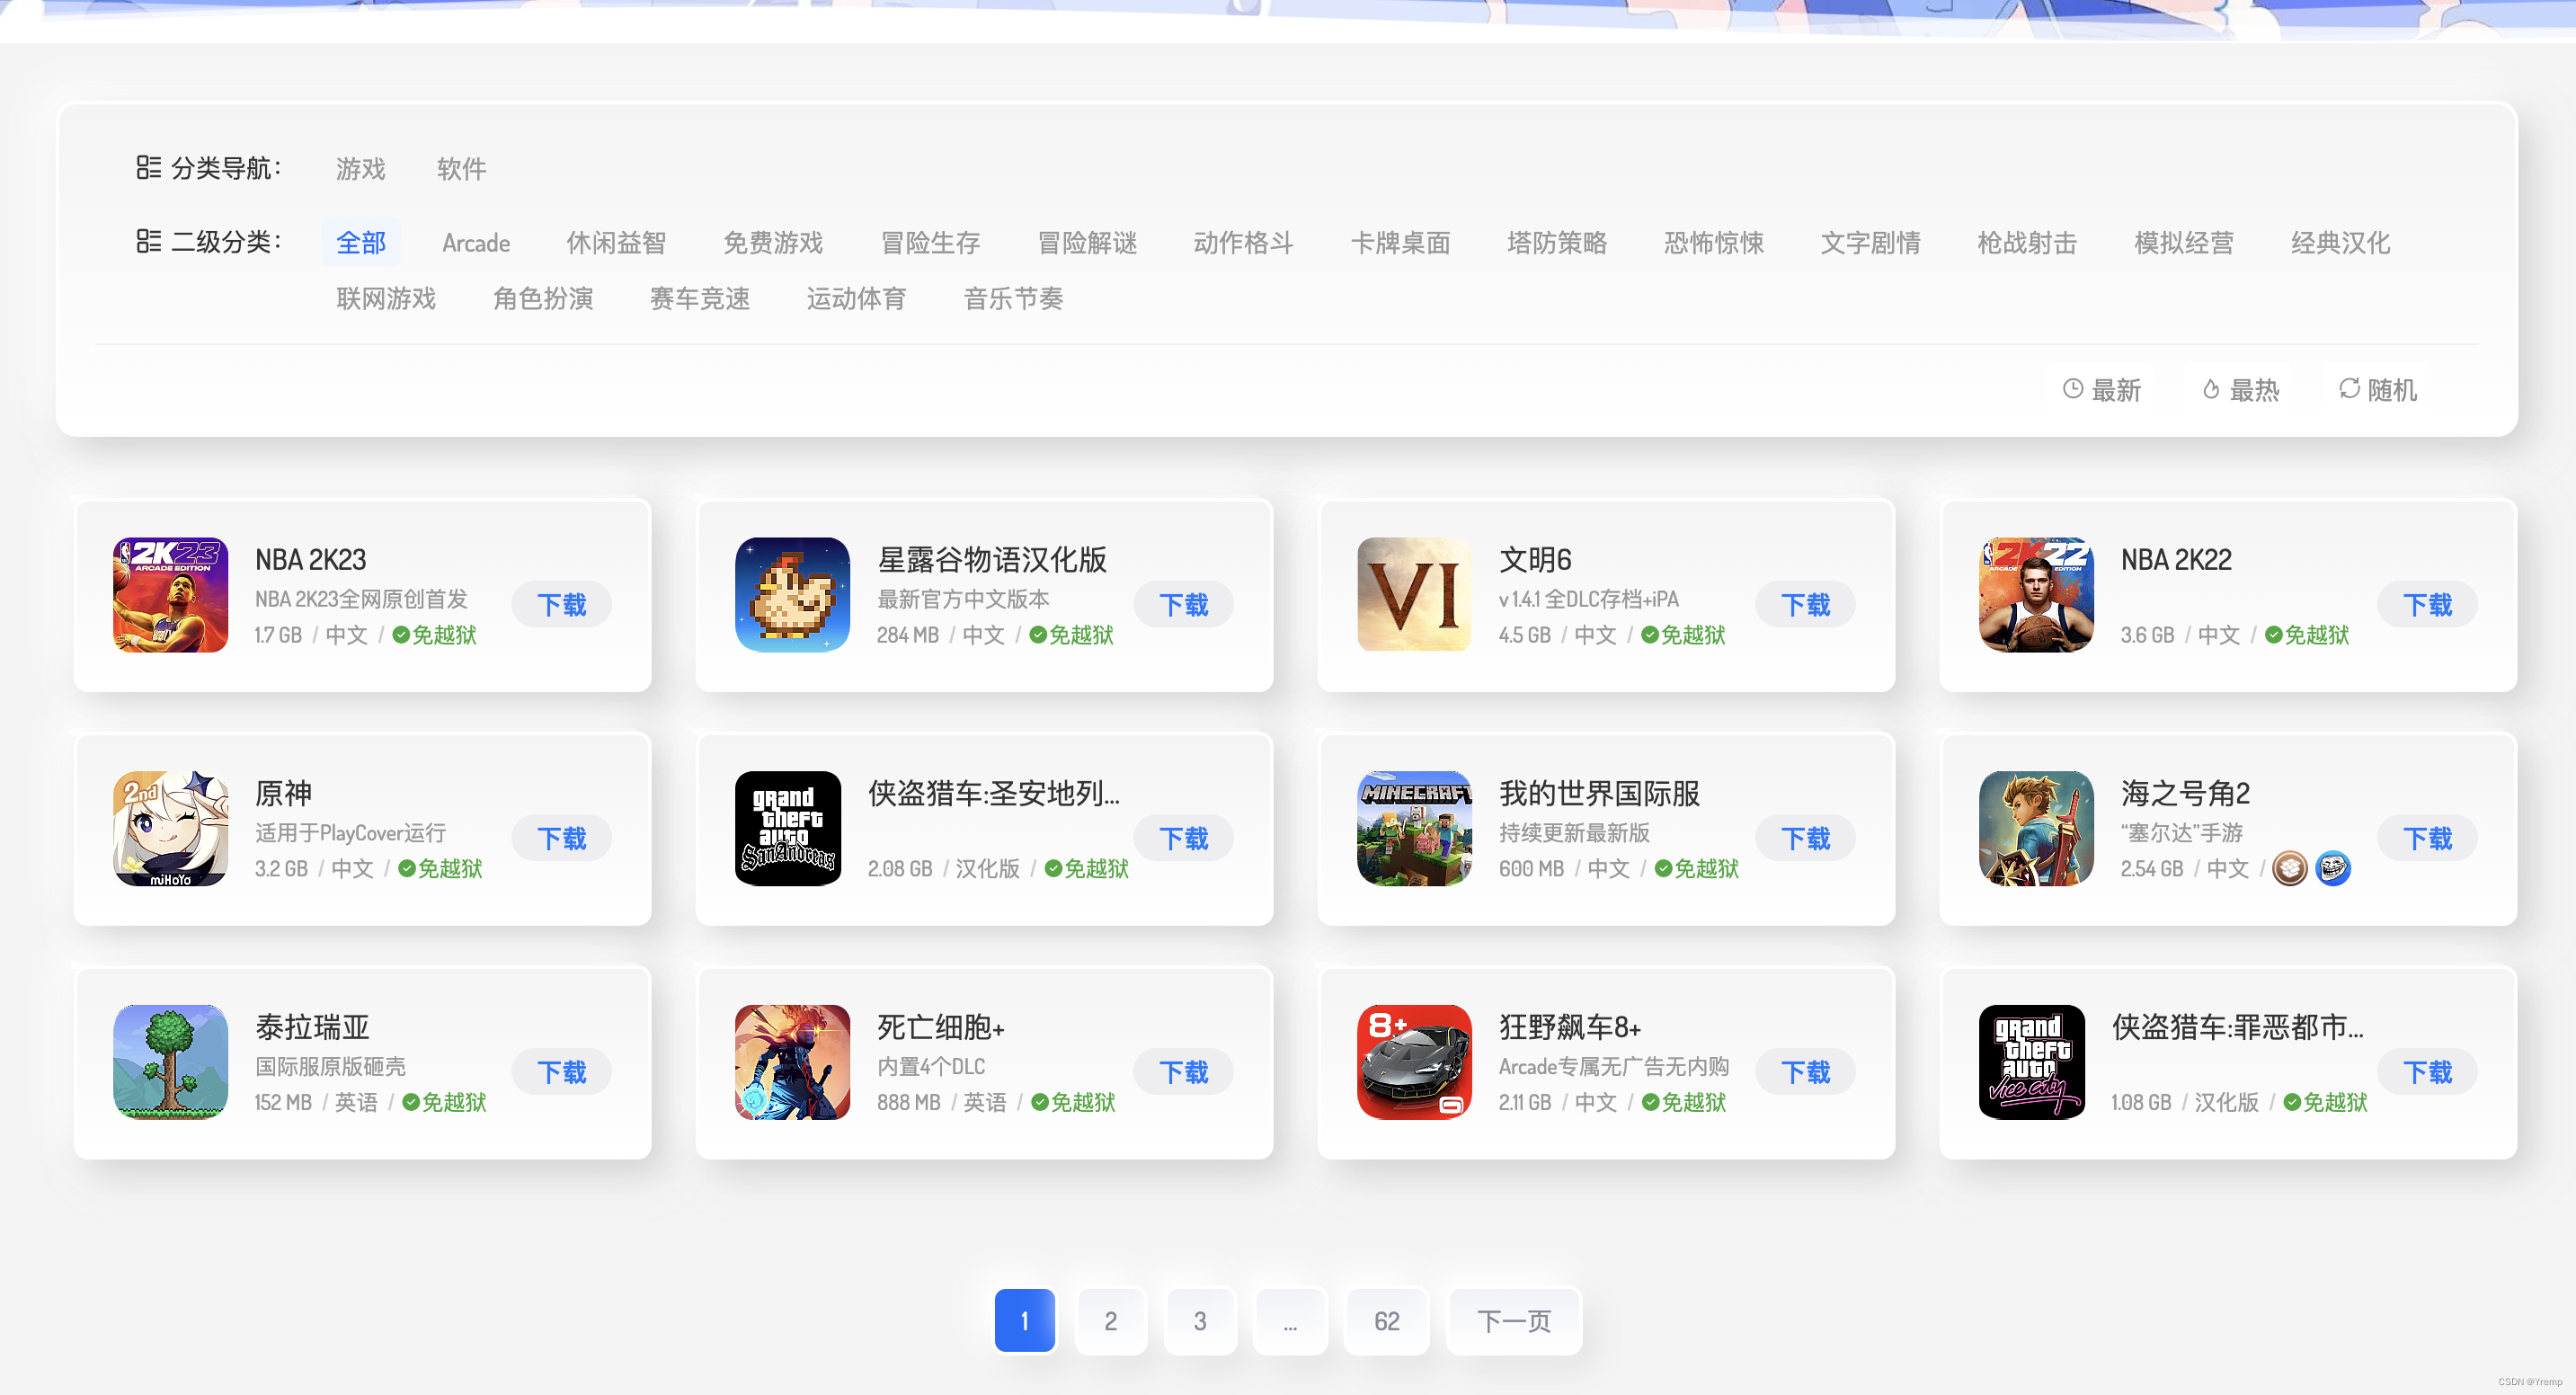Filter by 休闲益智 subcategory
2576x1395 pixels.
pyautogui.click(x=616, y=242)
